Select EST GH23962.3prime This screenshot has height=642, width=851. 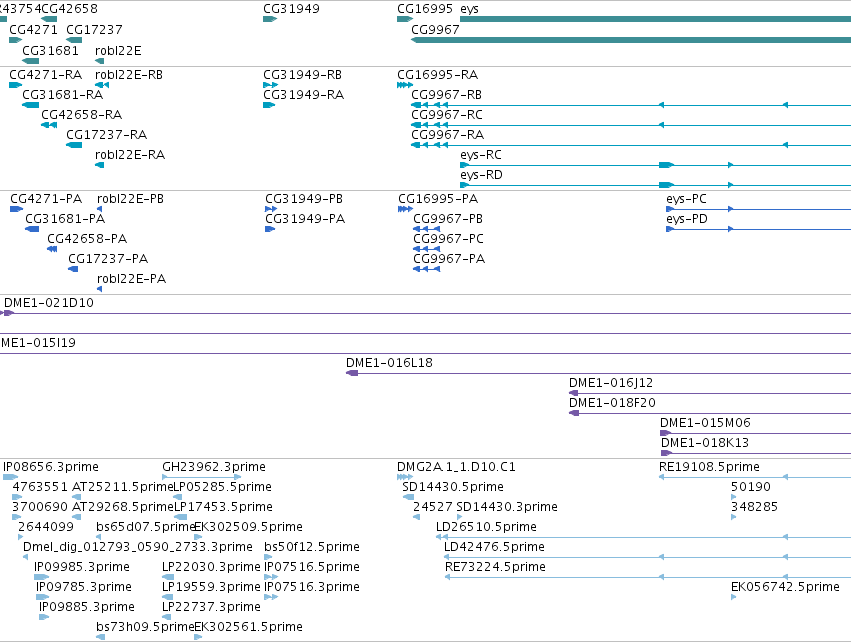point(214,467)
